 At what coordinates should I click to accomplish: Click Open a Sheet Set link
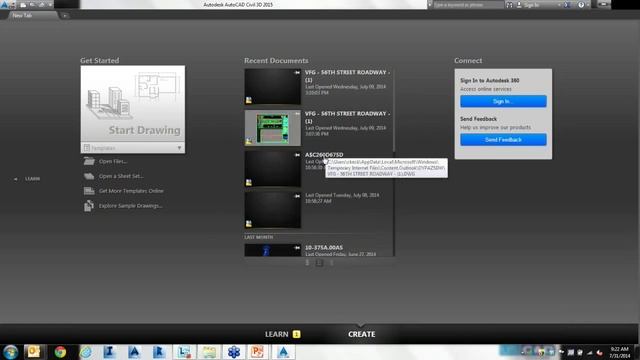point(121,176)
